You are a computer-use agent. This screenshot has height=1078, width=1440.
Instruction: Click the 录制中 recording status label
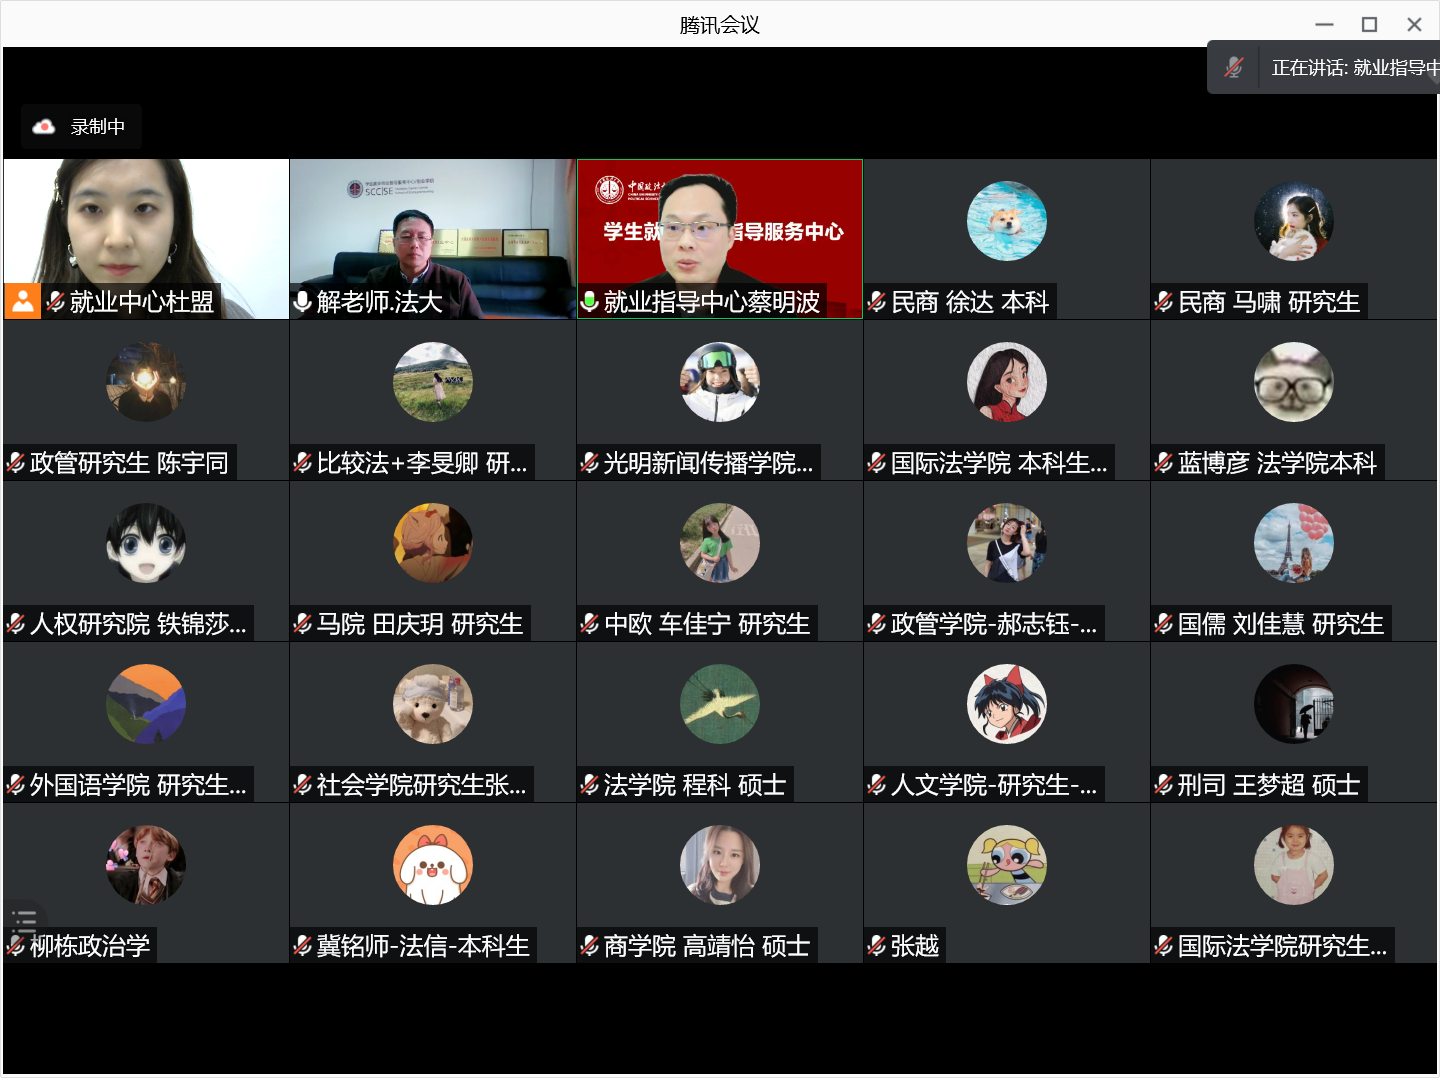(98, 127)
